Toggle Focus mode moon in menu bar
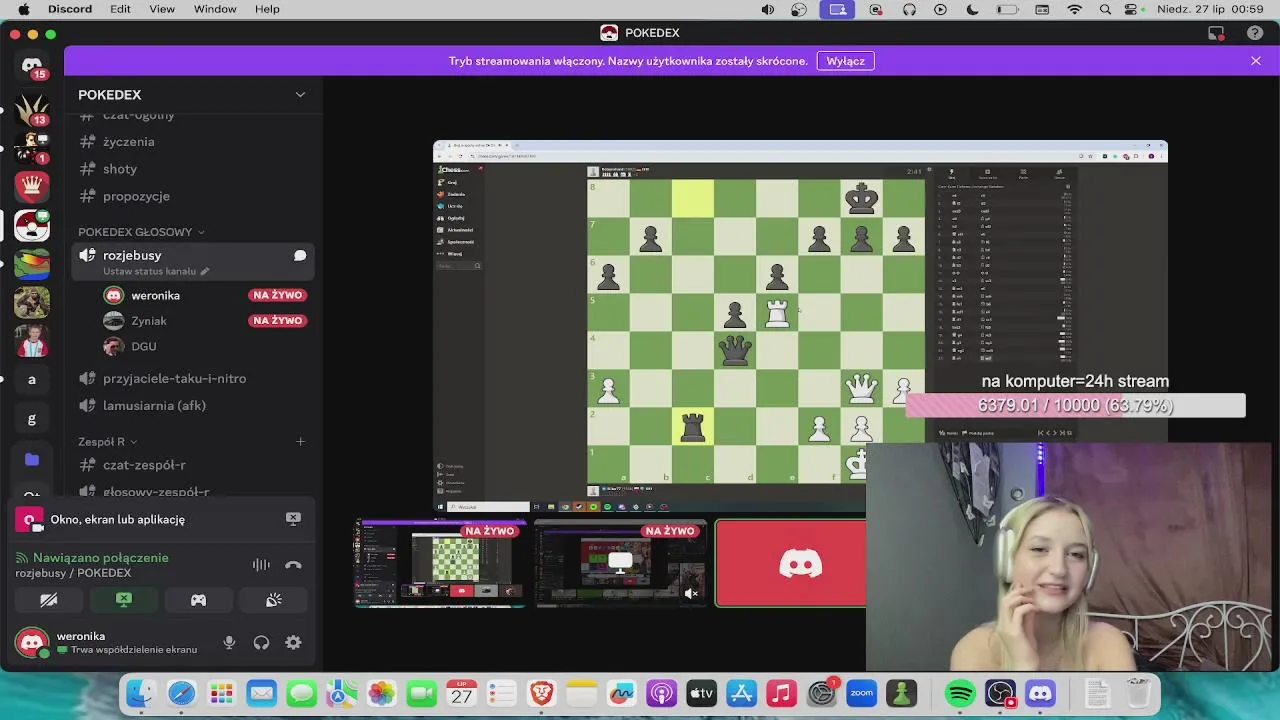The width and height of the screenshot is (1280, 720). pos(972,9)
